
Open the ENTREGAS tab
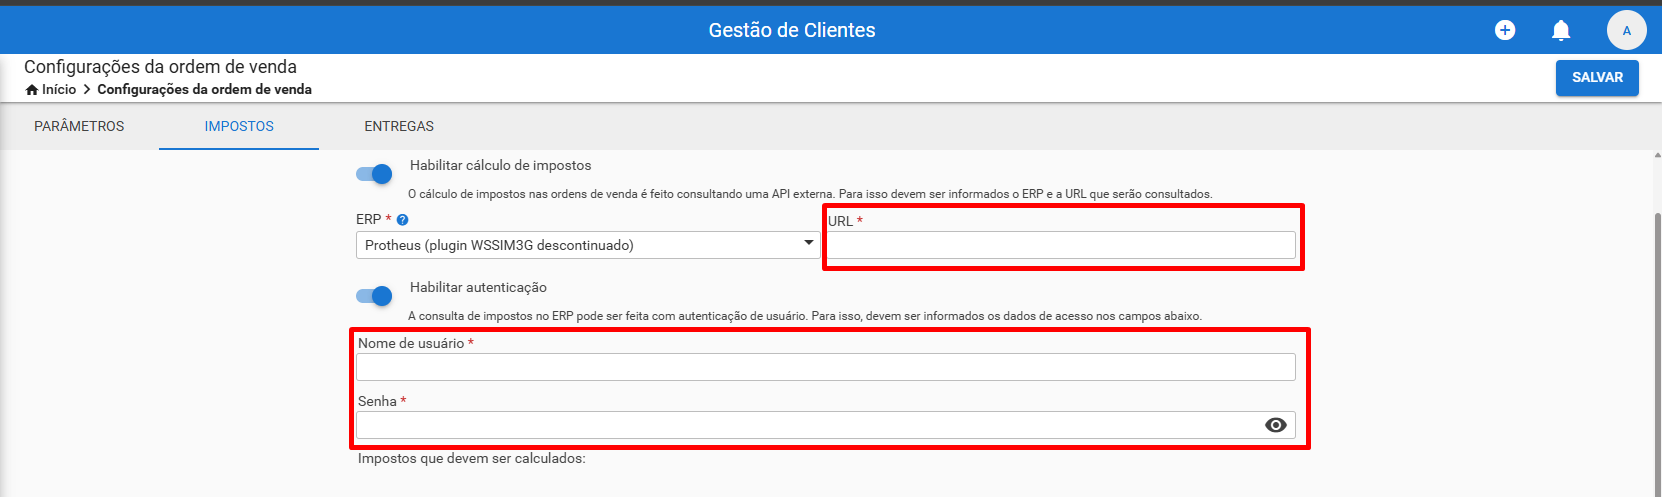pyautogui.click(x=399, y=126)
